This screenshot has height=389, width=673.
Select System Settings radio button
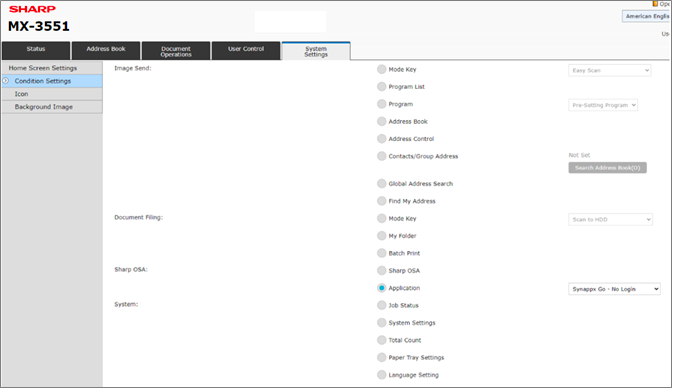(382, 323)
